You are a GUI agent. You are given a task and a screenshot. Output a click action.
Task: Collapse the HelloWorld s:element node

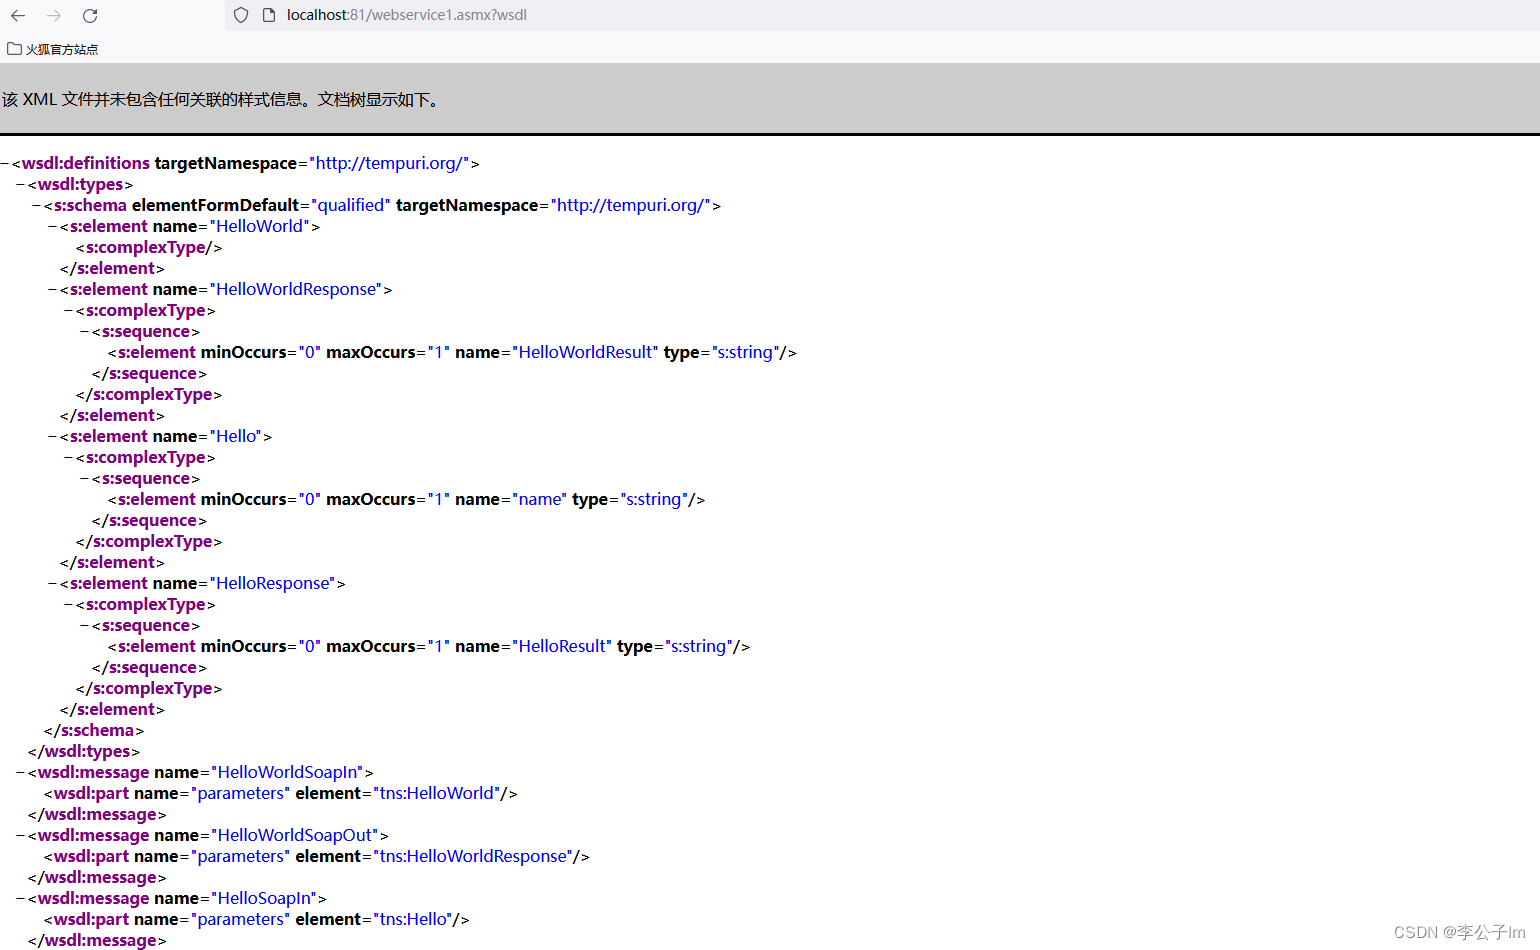tap(53, 226)
